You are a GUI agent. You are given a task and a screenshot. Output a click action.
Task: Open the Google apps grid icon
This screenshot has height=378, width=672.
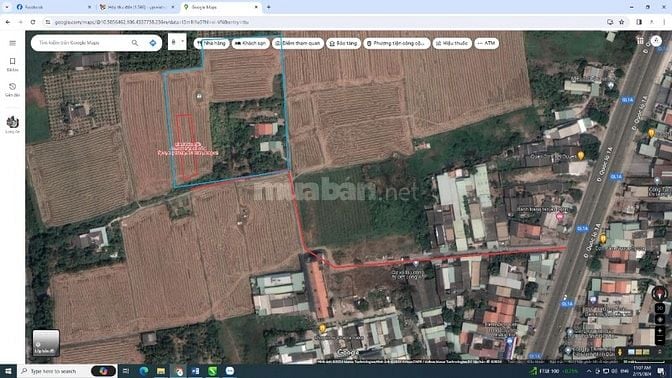[x=640, y=41]
